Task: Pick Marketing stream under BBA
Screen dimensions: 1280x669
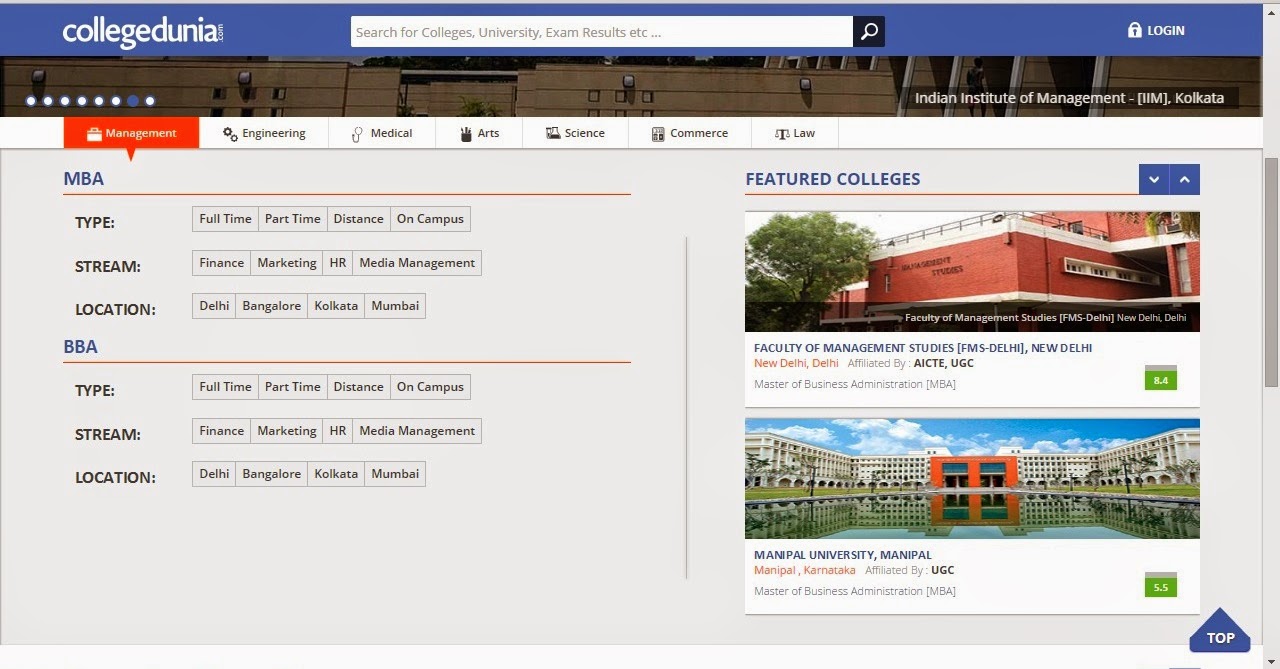Action: 286,431
